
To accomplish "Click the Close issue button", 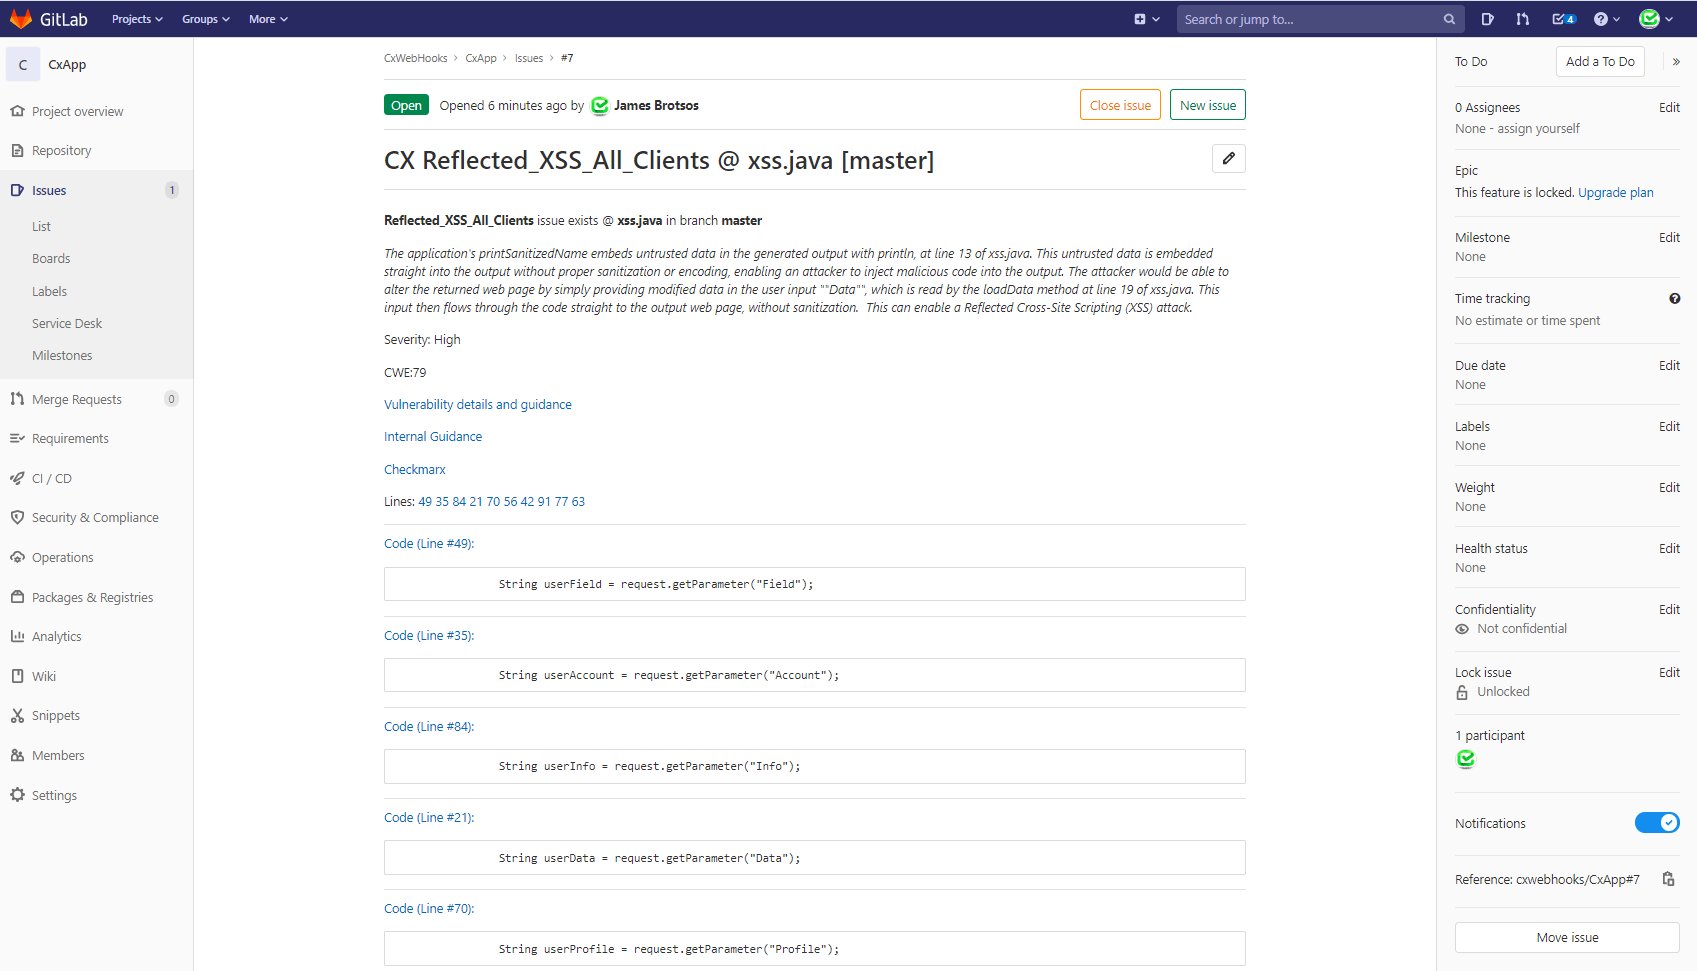I will coord(1120,104).
